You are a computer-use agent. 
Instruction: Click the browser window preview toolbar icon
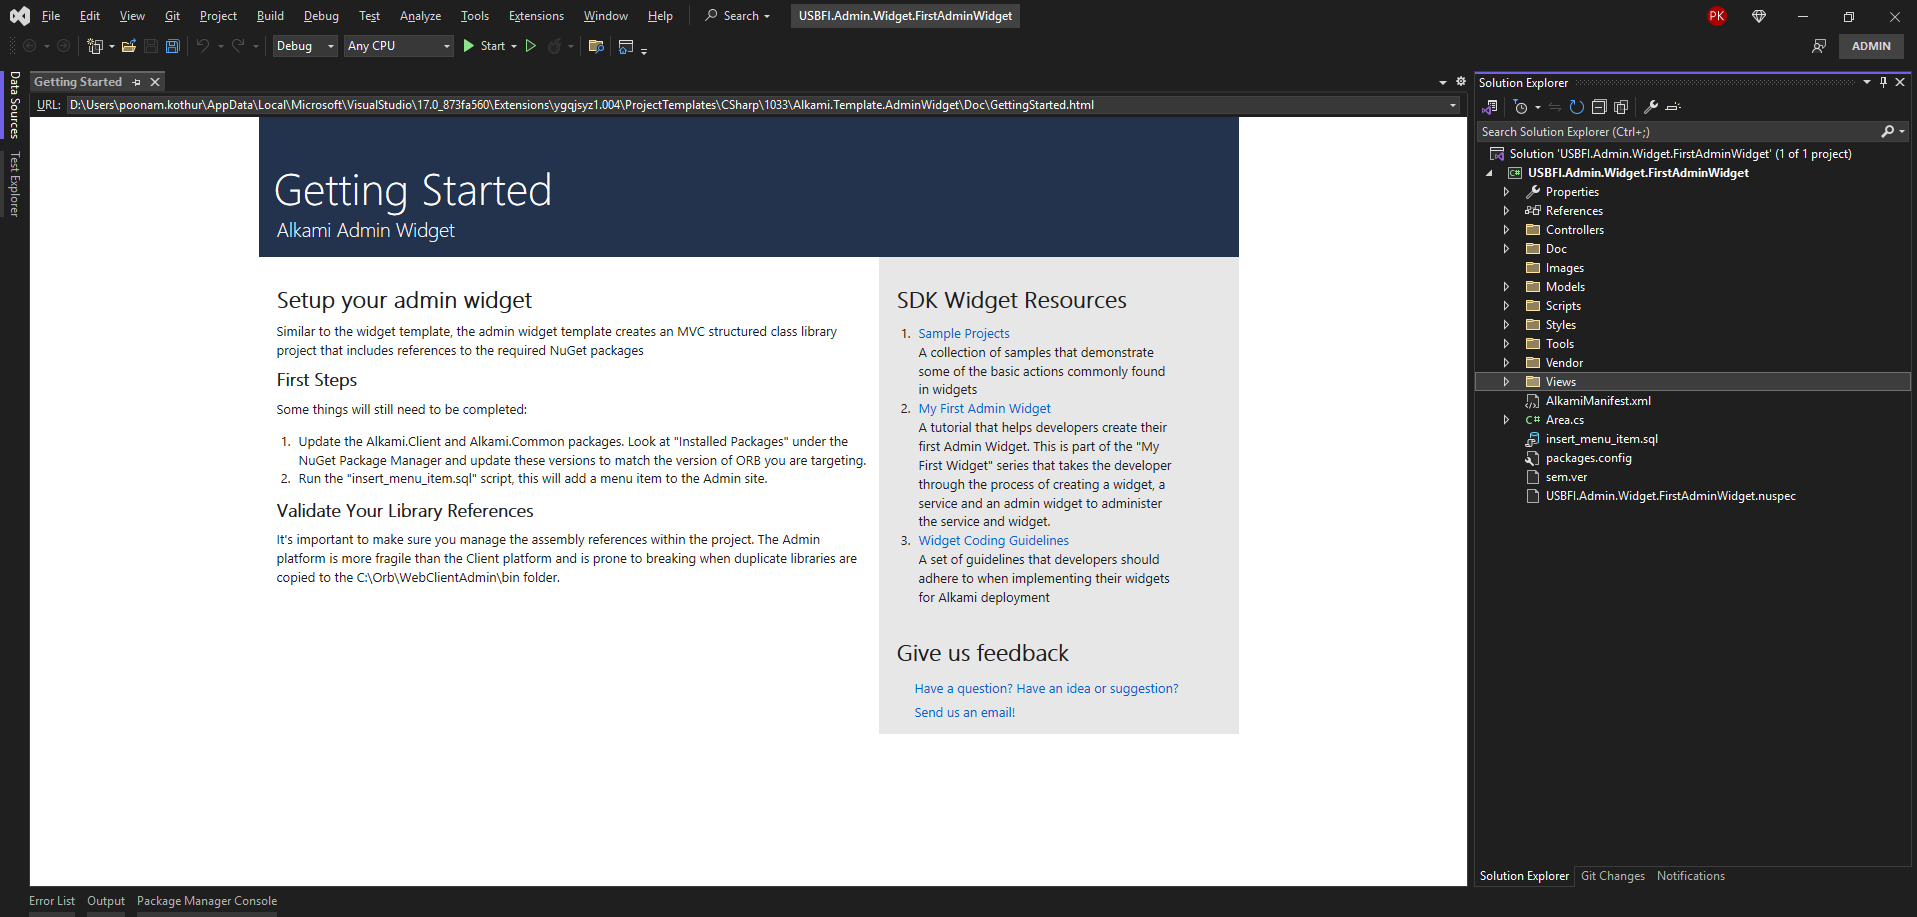point(626,46)
